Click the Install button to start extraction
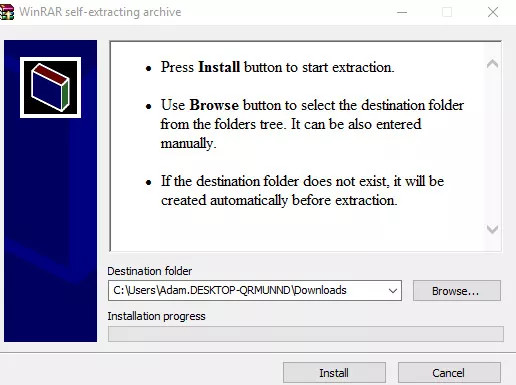The height and width of the screenshot is (385, 516). (x=334, y=373)
